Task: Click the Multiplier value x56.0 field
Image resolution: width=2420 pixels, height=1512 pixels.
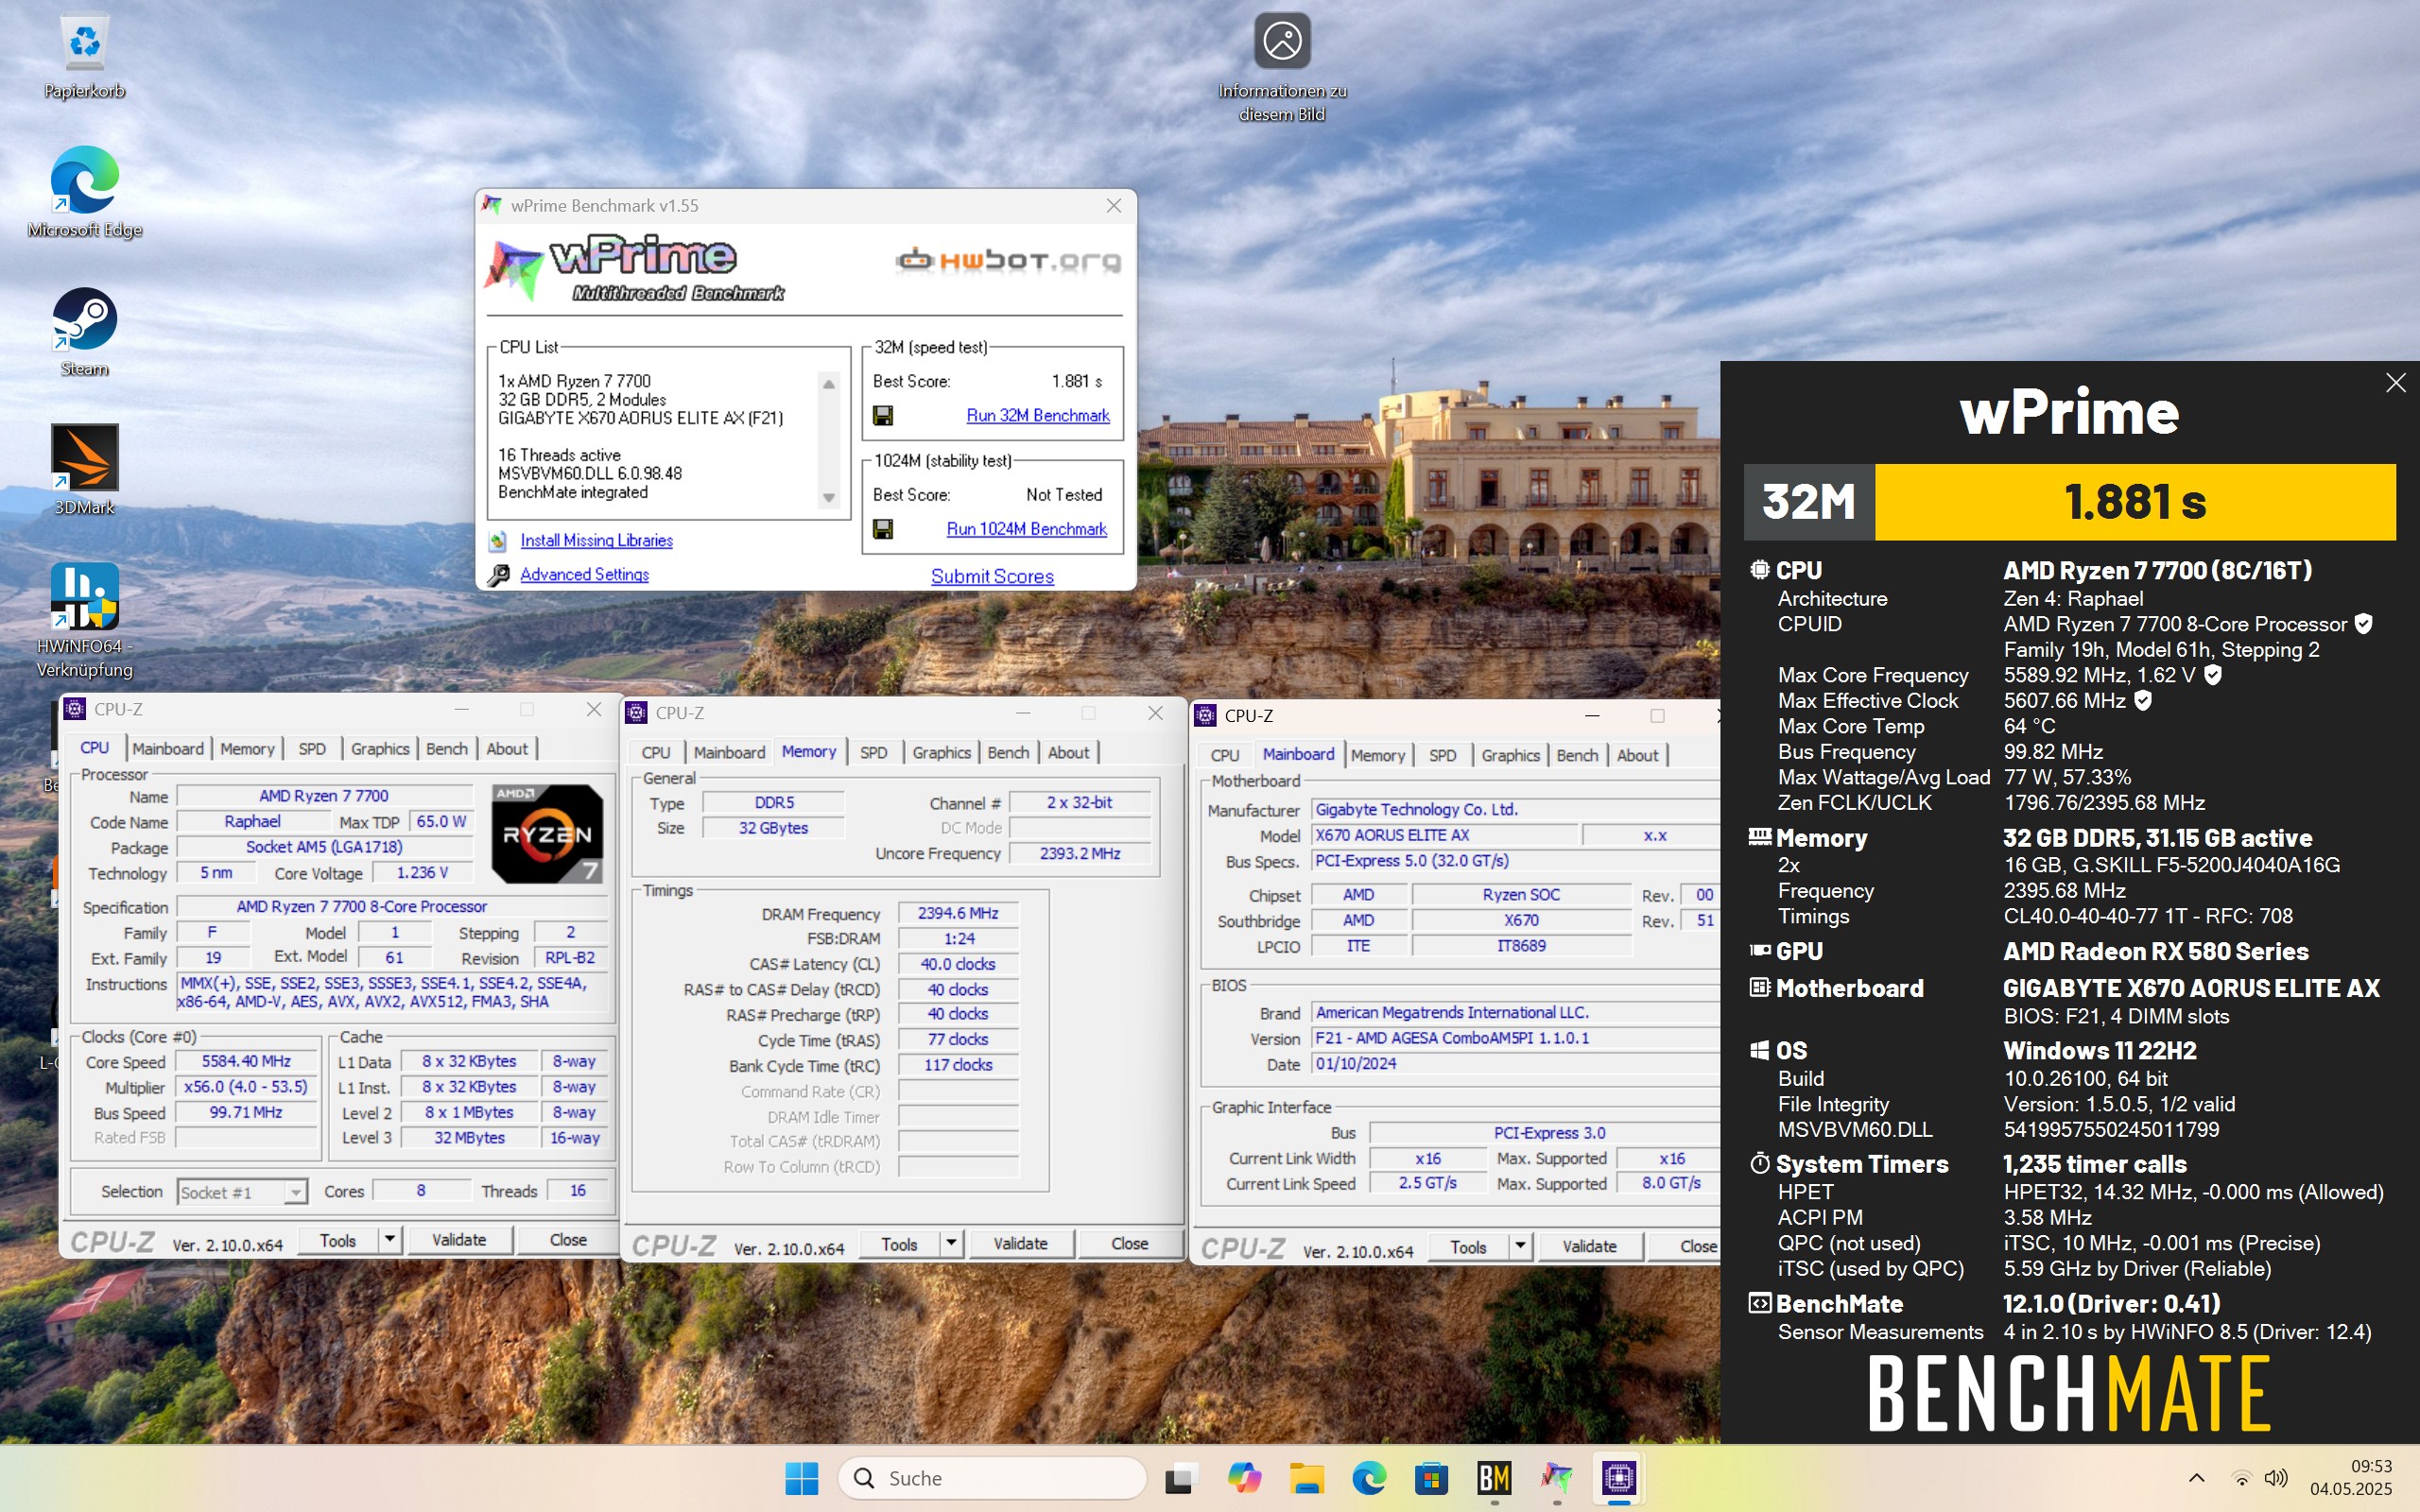Action: pyautogui.click(x=246, y=1087)
